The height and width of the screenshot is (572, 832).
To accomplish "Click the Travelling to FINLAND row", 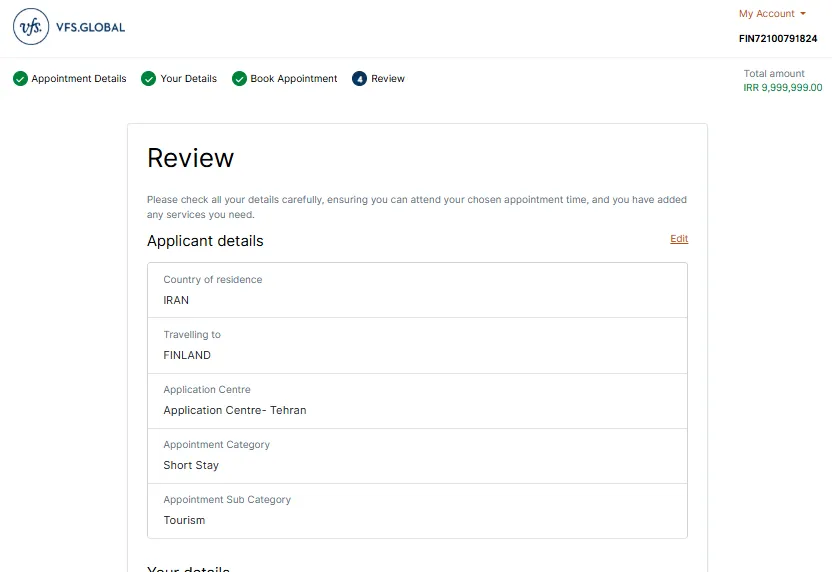I will coord(417,345).
